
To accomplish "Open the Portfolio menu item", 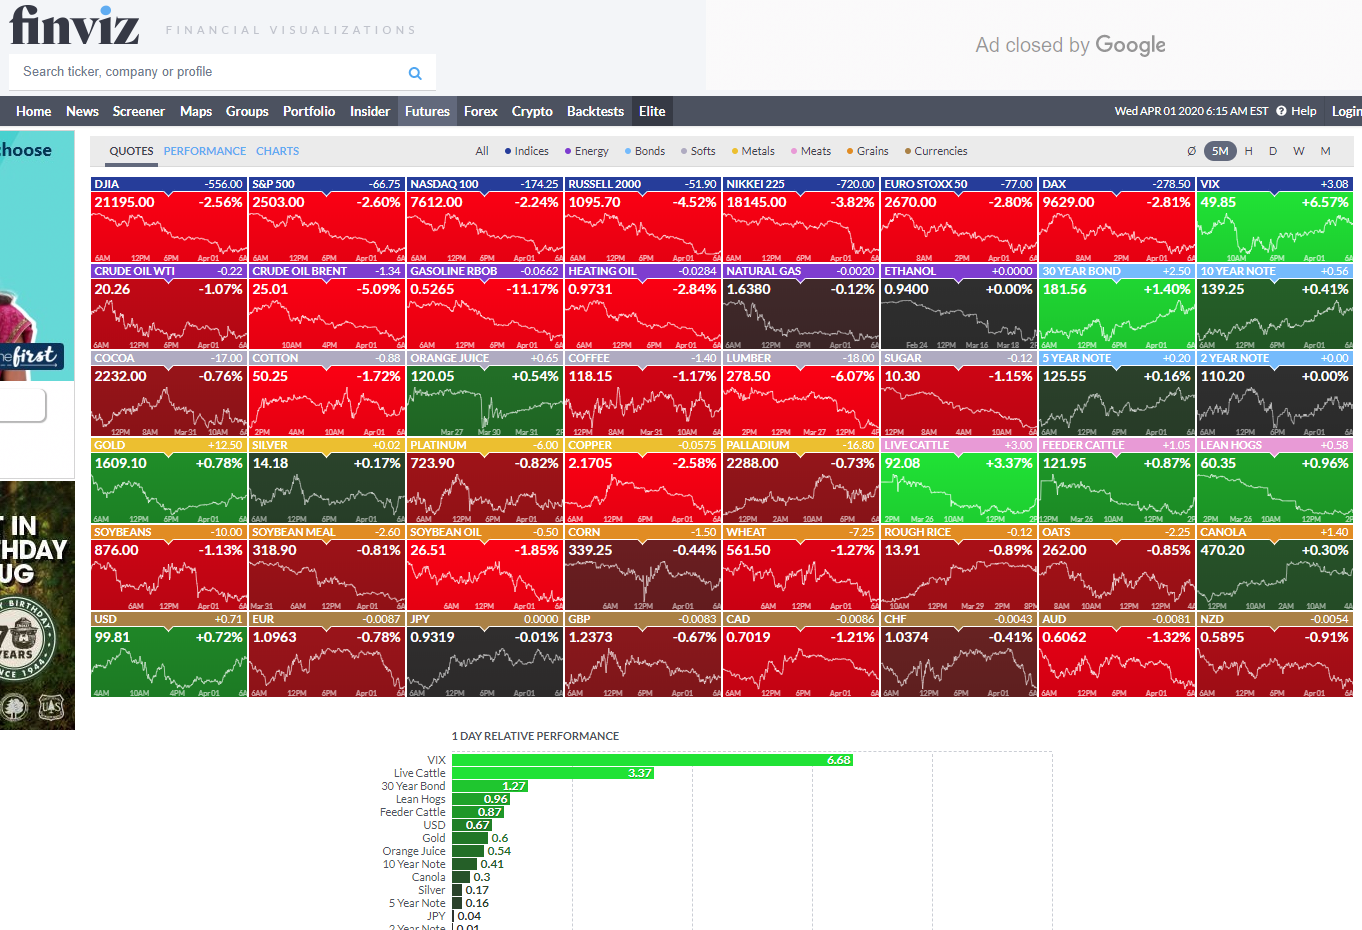I will pos(309,111).
